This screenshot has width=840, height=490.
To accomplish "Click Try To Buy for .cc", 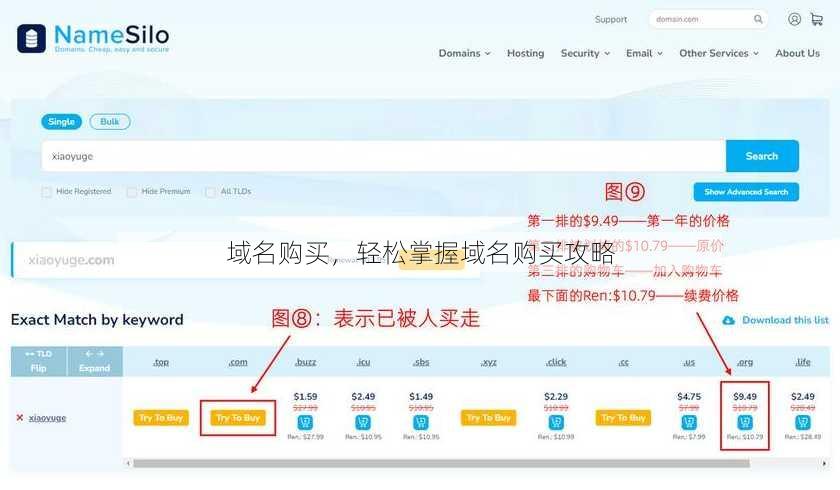I will click(624, 418).
